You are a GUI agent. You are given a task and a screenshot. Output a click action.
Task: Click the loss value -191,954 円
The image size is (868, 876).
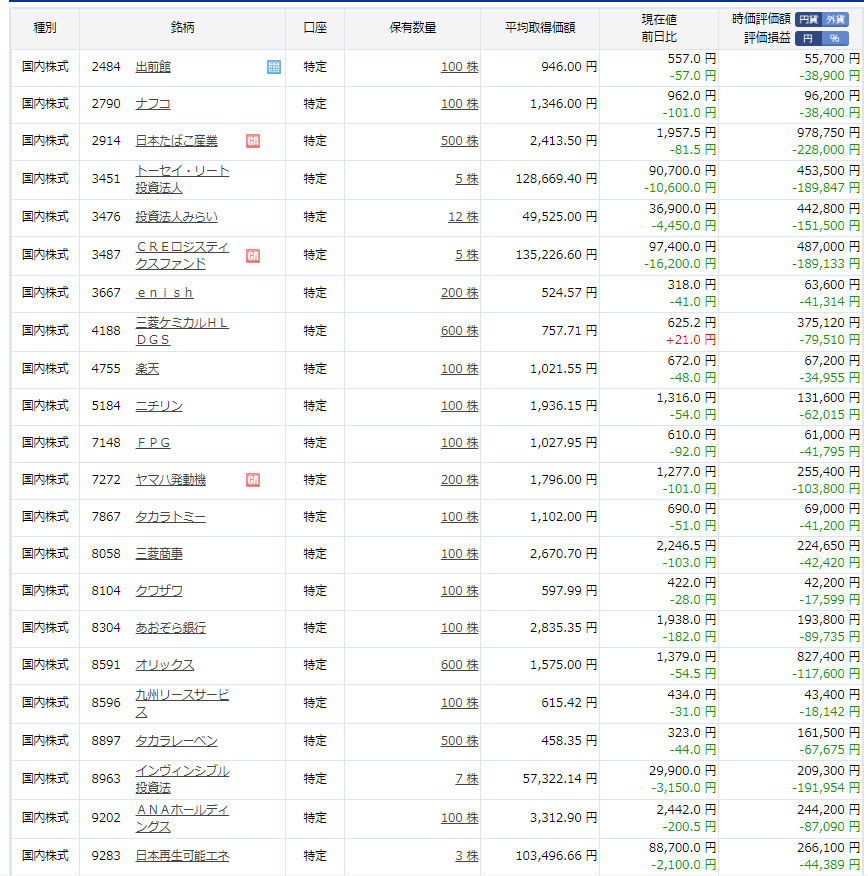pos(826,788)
